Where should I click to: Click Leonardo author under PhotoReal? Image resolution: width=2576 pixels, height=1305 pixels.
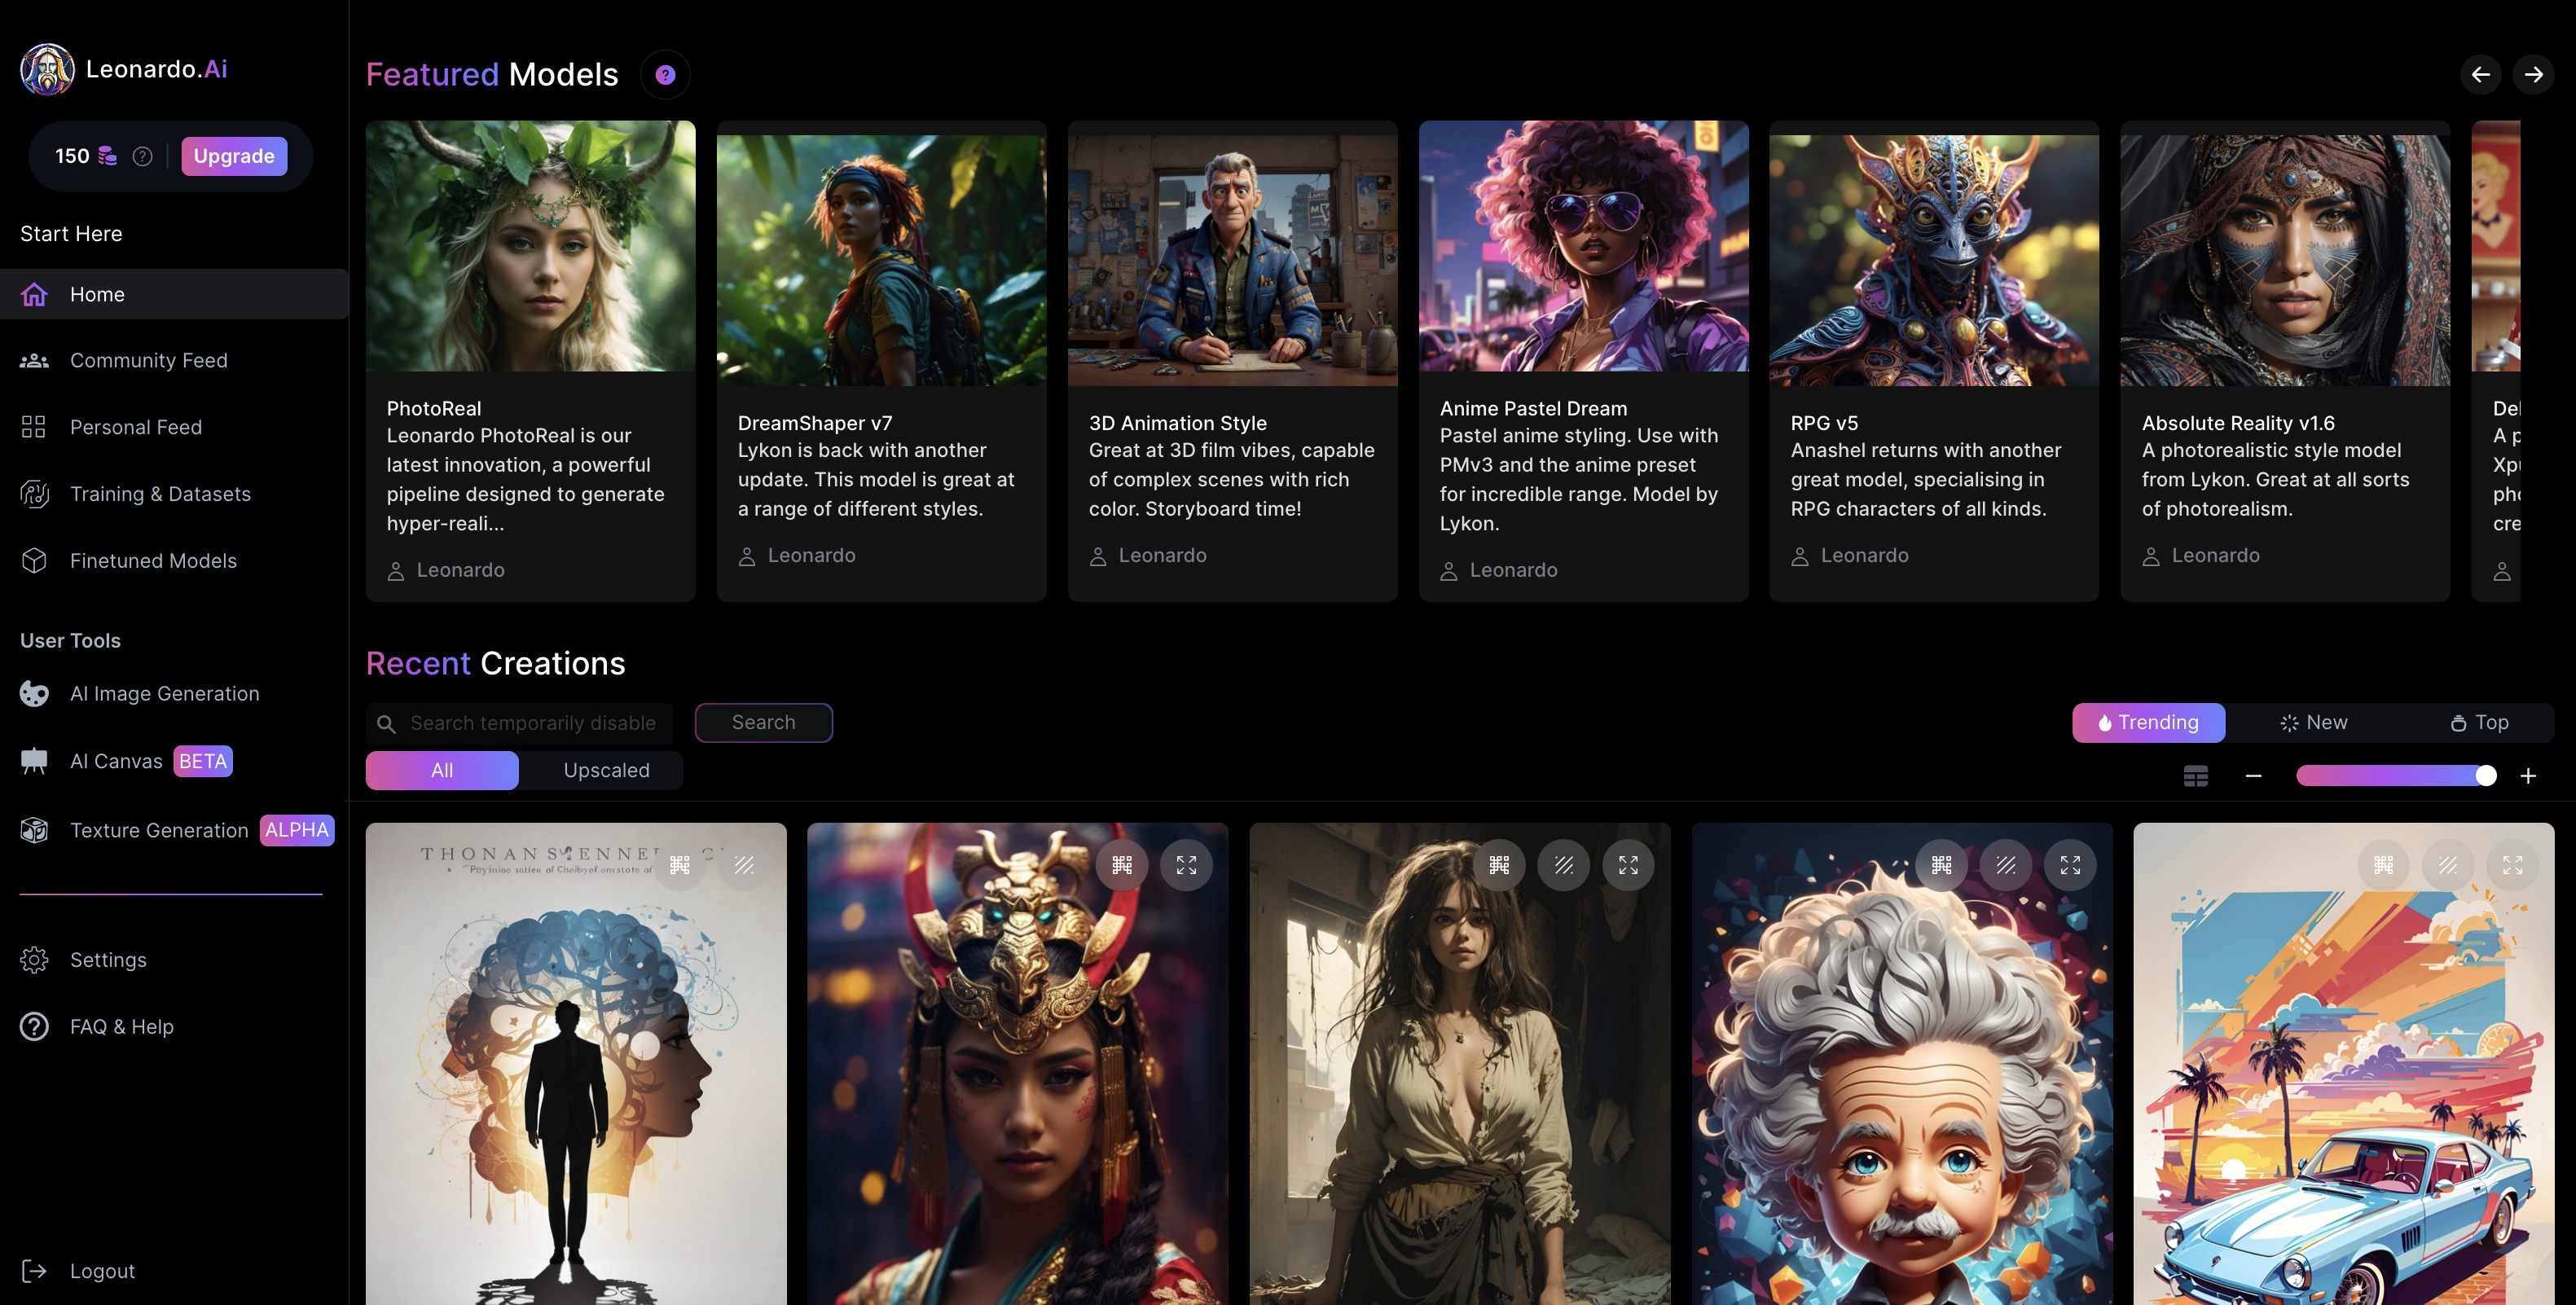coord(460,570)
